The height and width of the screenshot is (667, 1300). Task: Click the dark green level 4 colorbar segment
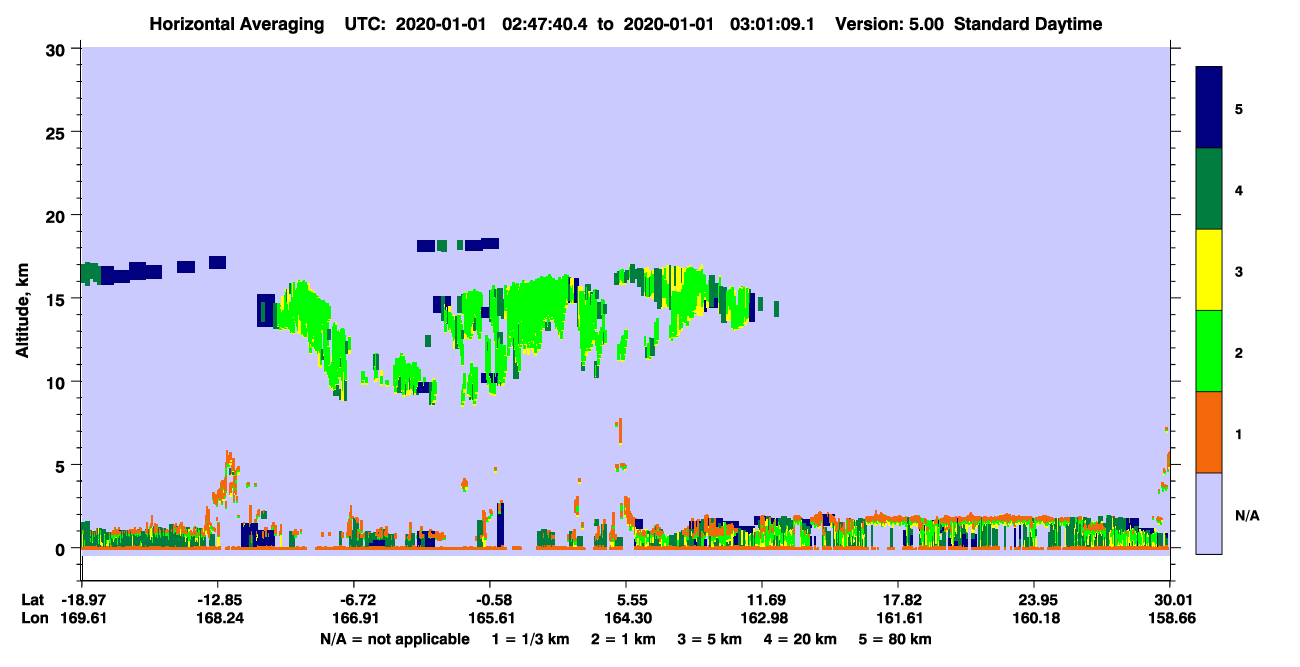tap(1209, 189)
